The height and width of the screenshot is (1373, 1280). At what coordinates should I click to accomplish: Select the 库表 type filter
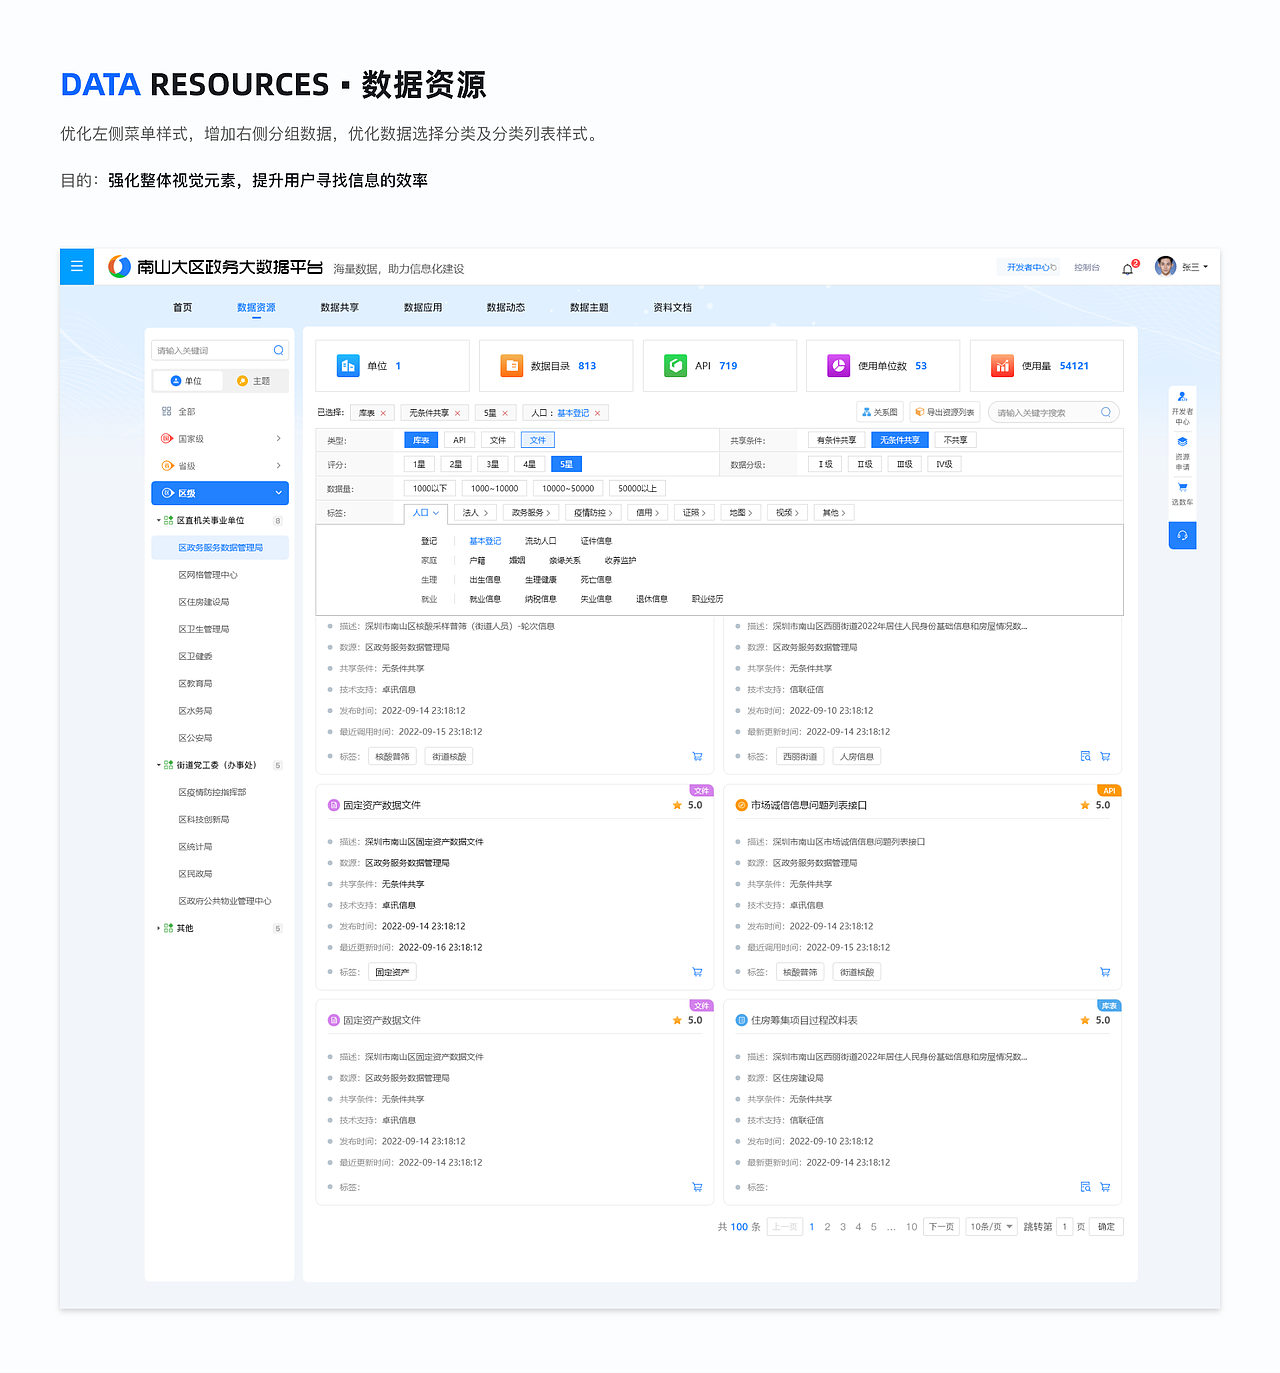pos(421,440)
